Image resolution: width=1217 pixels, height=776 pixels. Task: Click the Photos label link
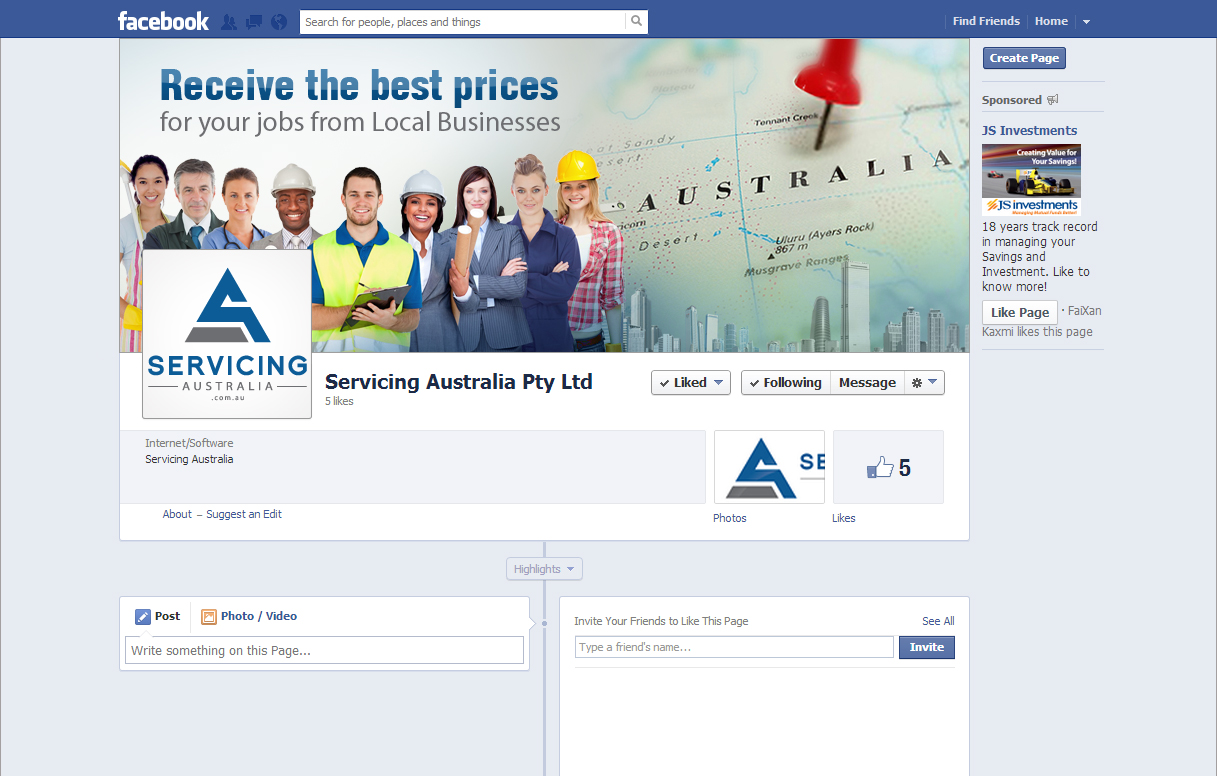(730, 518)
